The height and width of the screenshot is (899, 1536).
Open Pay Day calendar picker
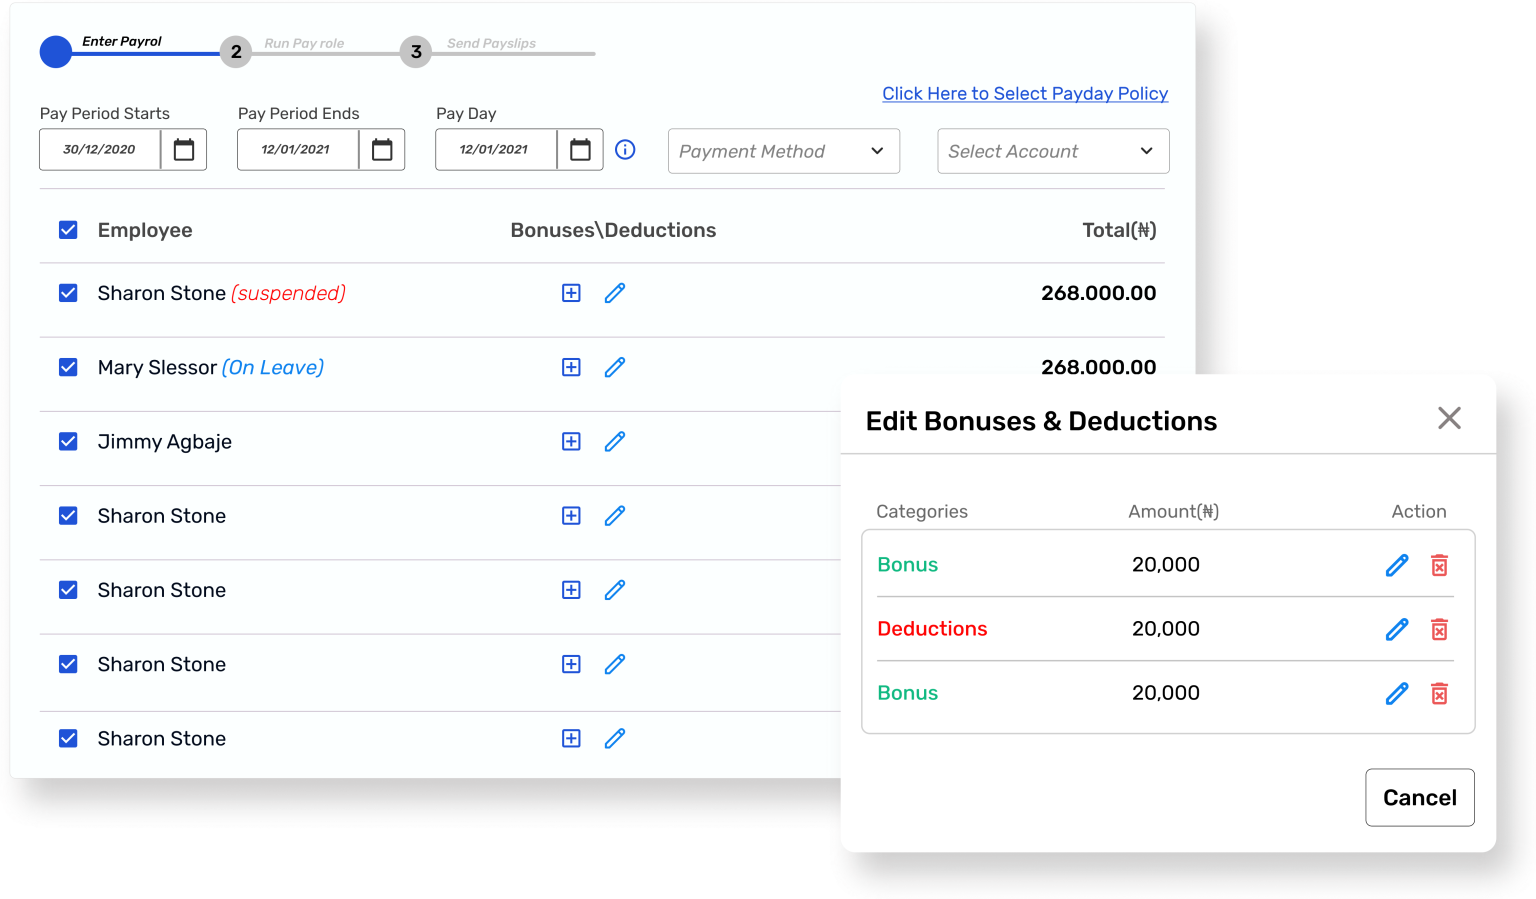point(580,150)
